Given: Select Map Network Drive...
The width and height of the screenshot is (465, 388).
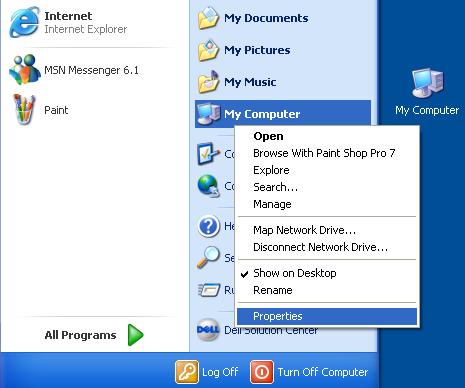Looking at the screenshot, I should coord(327,230).
